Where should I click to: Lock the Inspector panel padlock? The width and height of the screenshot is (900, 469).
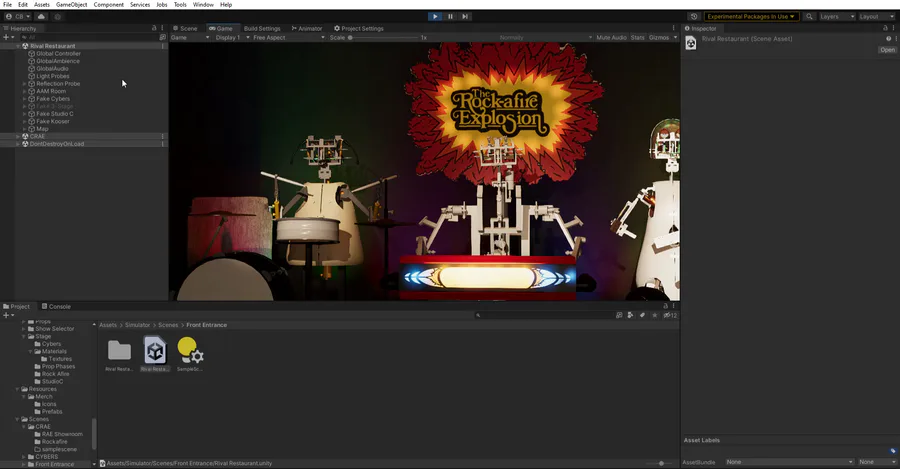pos(885,28)
